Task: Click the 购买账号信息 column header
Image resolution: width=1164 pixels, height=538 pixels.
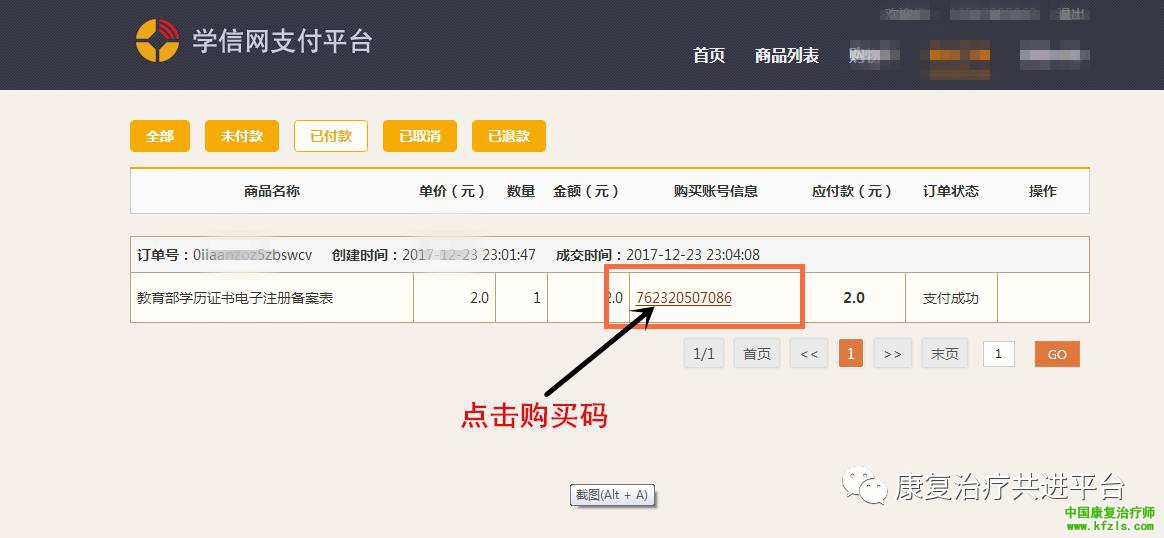Action: click(716, 191)
